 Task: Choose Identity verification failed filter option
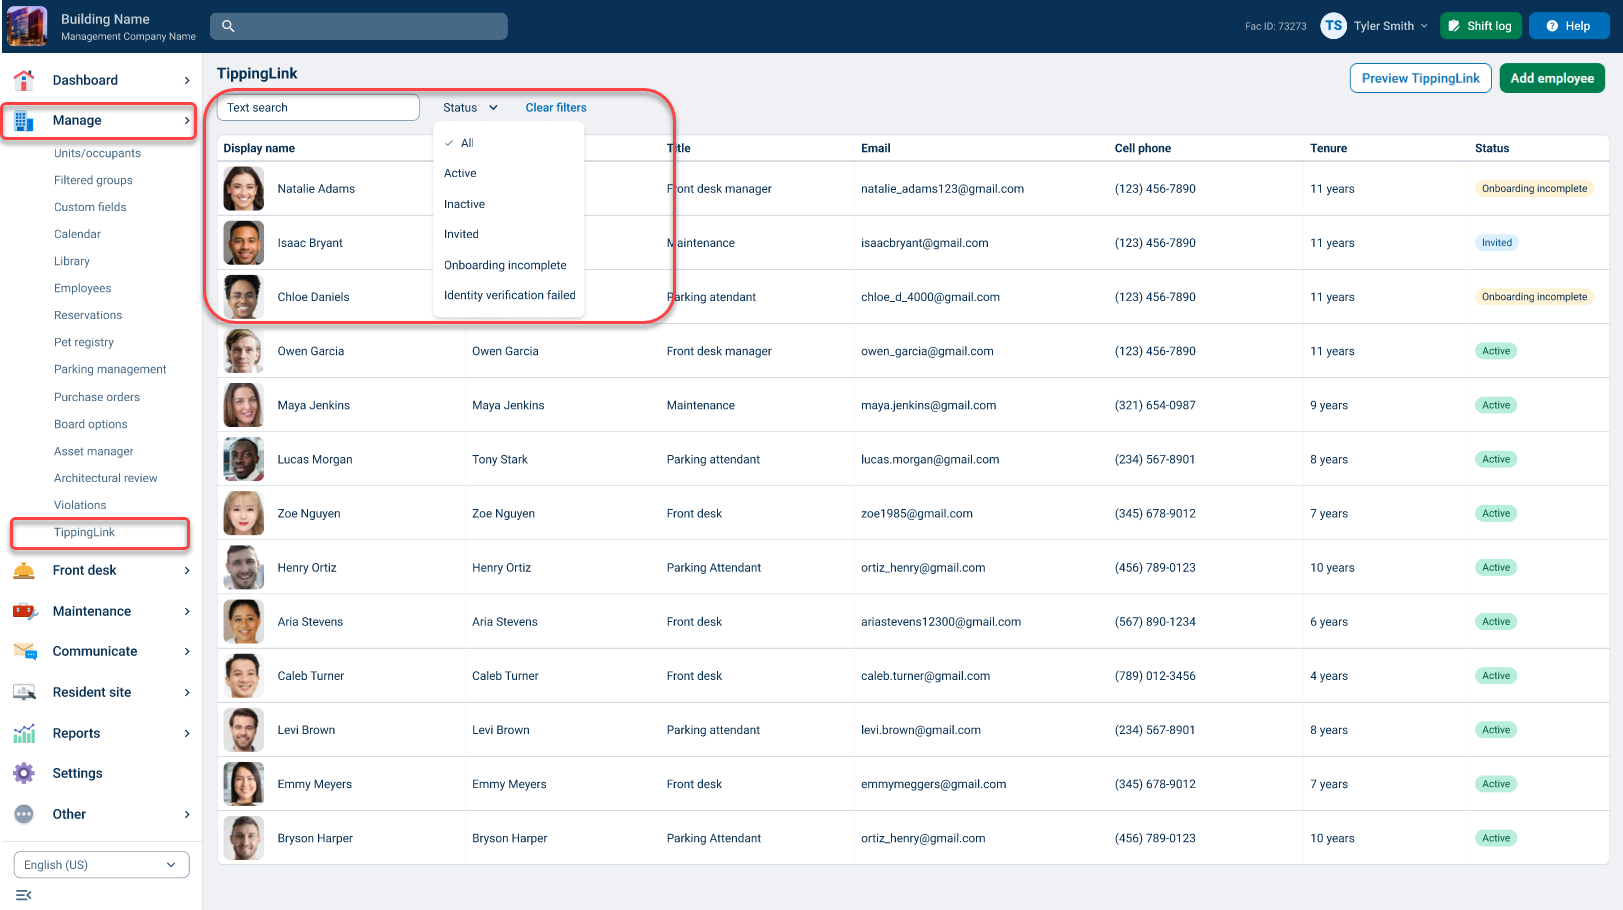pos(508,295)
